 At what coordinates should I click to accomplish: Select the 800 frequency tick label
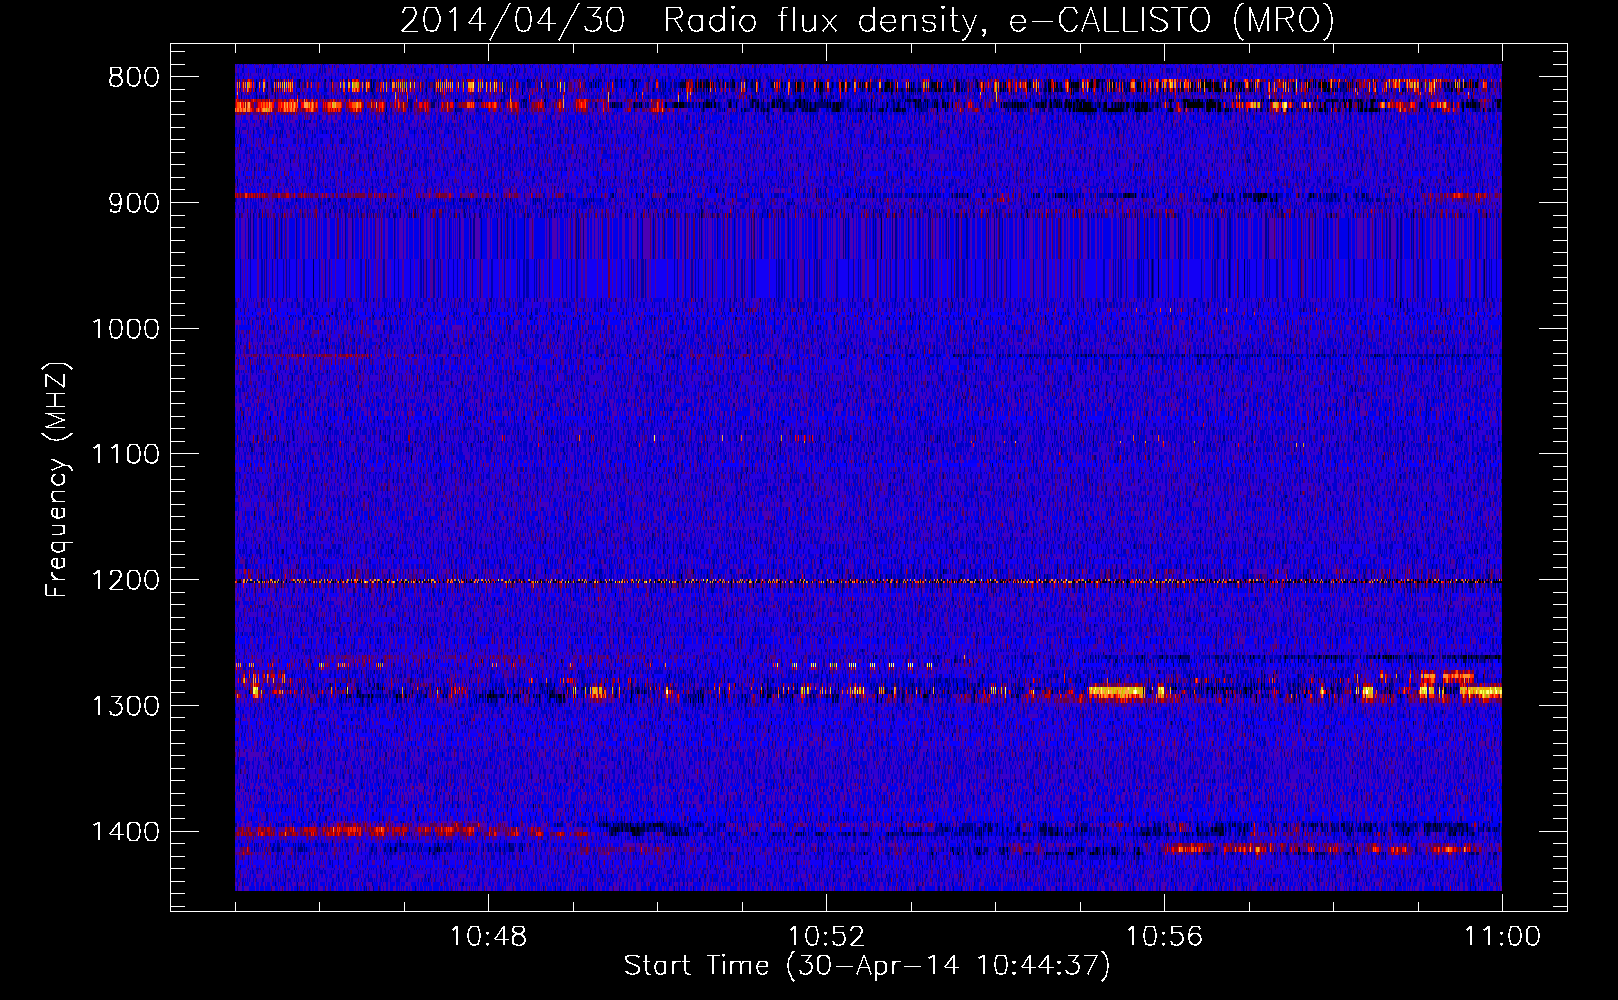[x=134, y=77]
